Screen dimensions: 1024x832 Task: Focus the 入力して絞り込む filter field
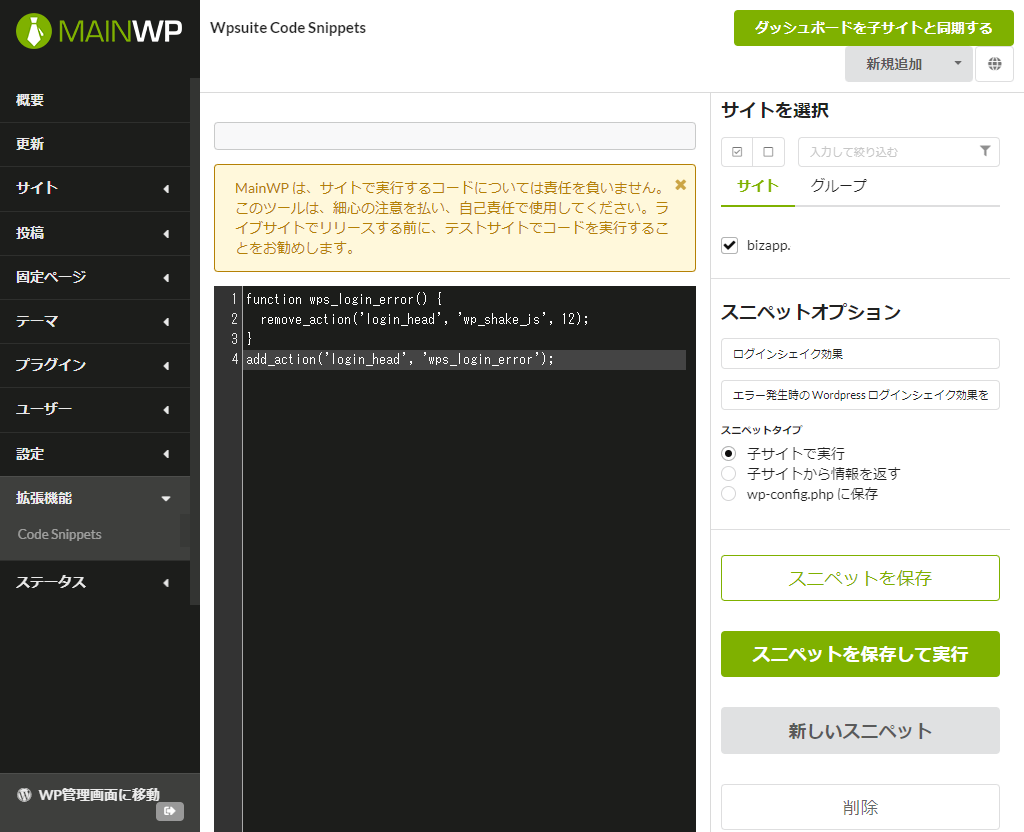tap(899, 152)
